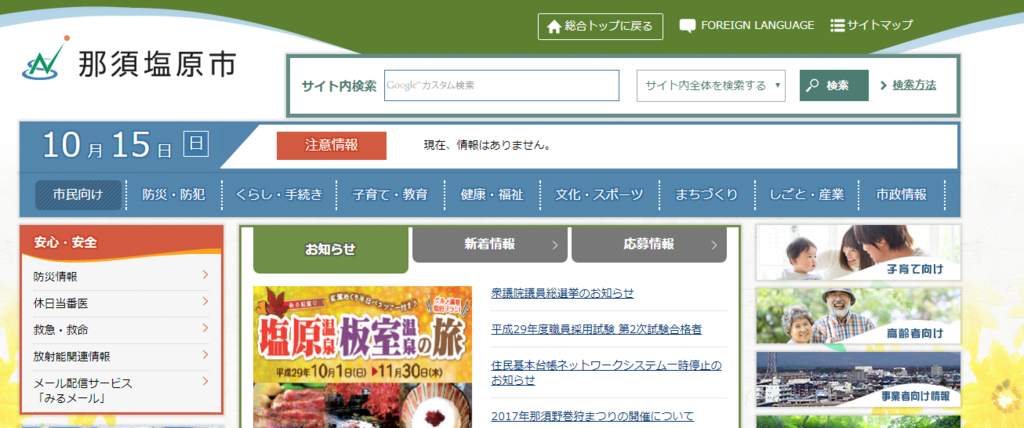Click the 安心・安全 panel header
Image resolution: width=1024 pixels, height=428 pixels.
pos(121,242)
